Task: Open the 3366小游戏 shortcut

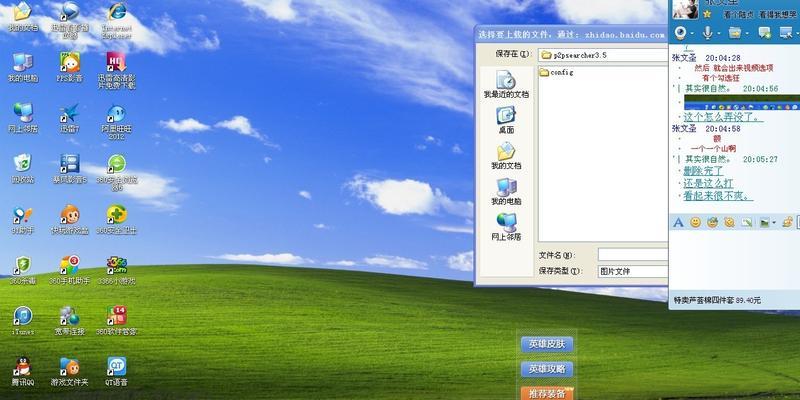Action: (x=116, y=270)
